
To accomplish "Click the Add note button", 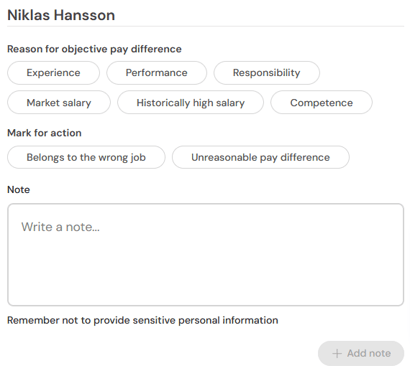I will coord(361,353).
